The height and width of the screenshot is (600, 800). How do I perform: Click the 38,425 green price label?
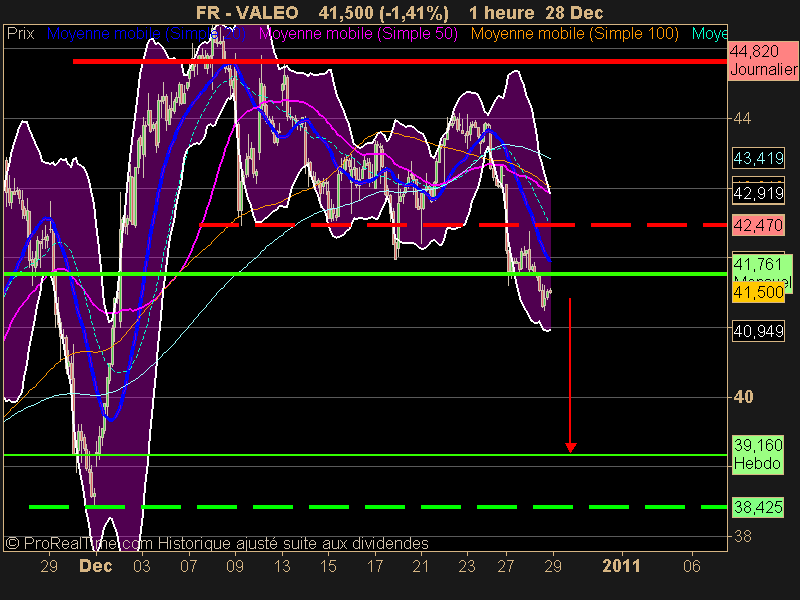758,507
